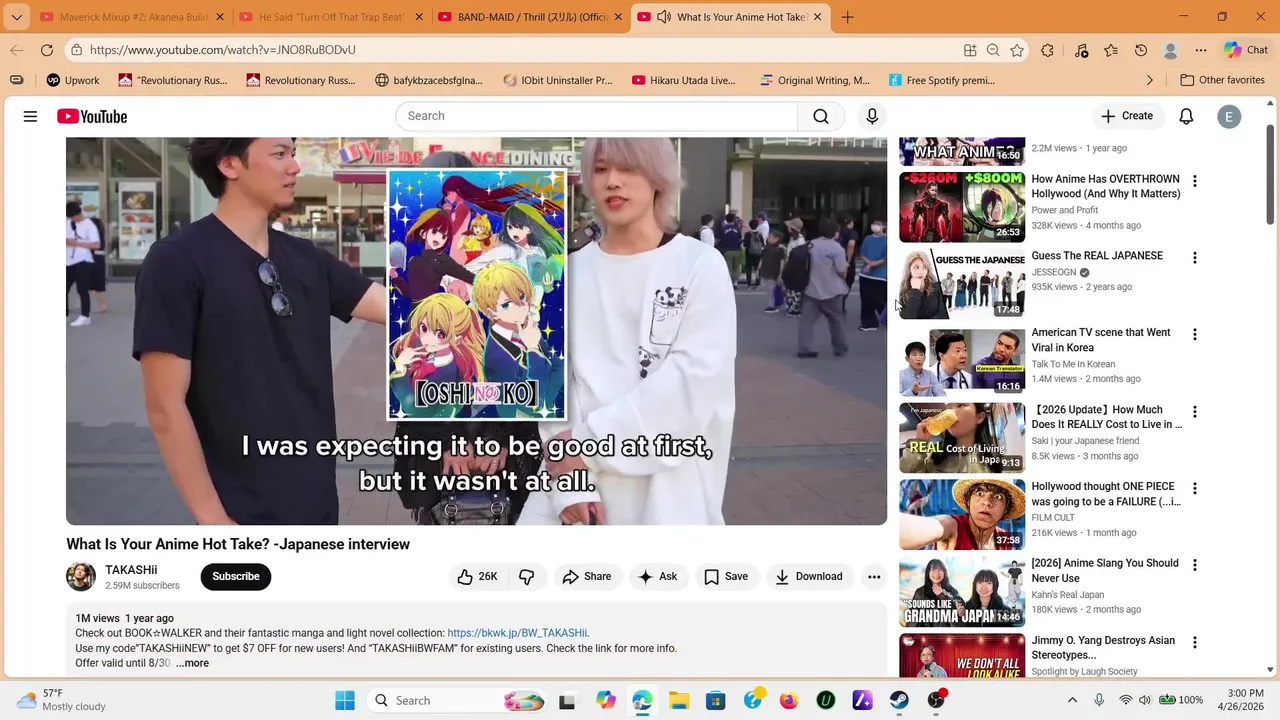Open the zoom-out magnifier in address bar
1280x720 pixels.
click(x=993, y=50)
